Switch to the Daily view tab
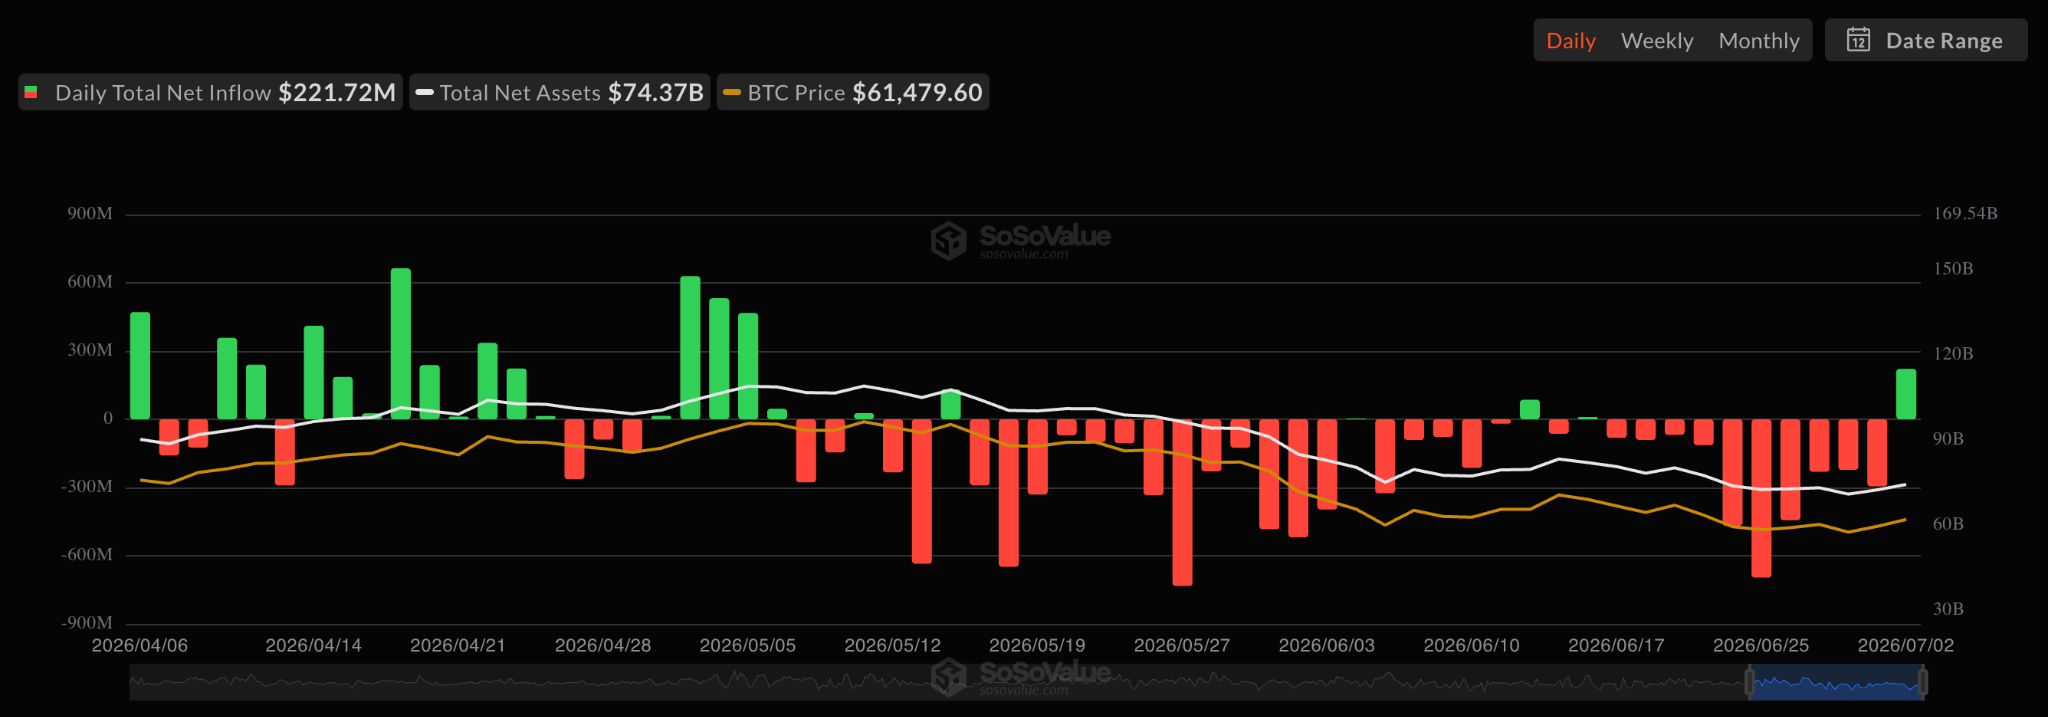The height and width of the screenshot is (717, 2048). [1570, 41]
